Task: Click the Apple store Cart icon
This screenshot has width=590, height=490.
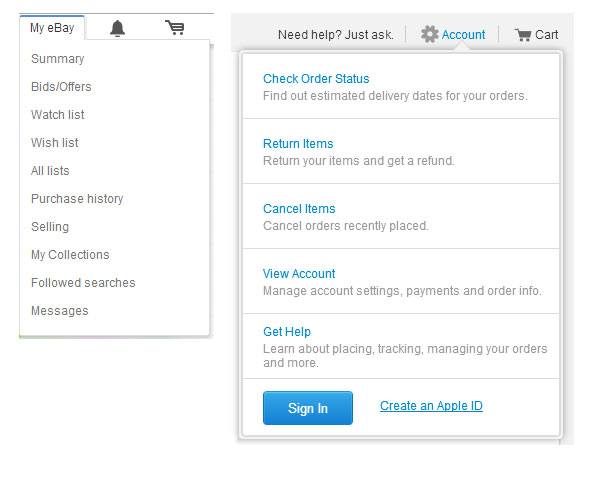Action: point(523,35)
